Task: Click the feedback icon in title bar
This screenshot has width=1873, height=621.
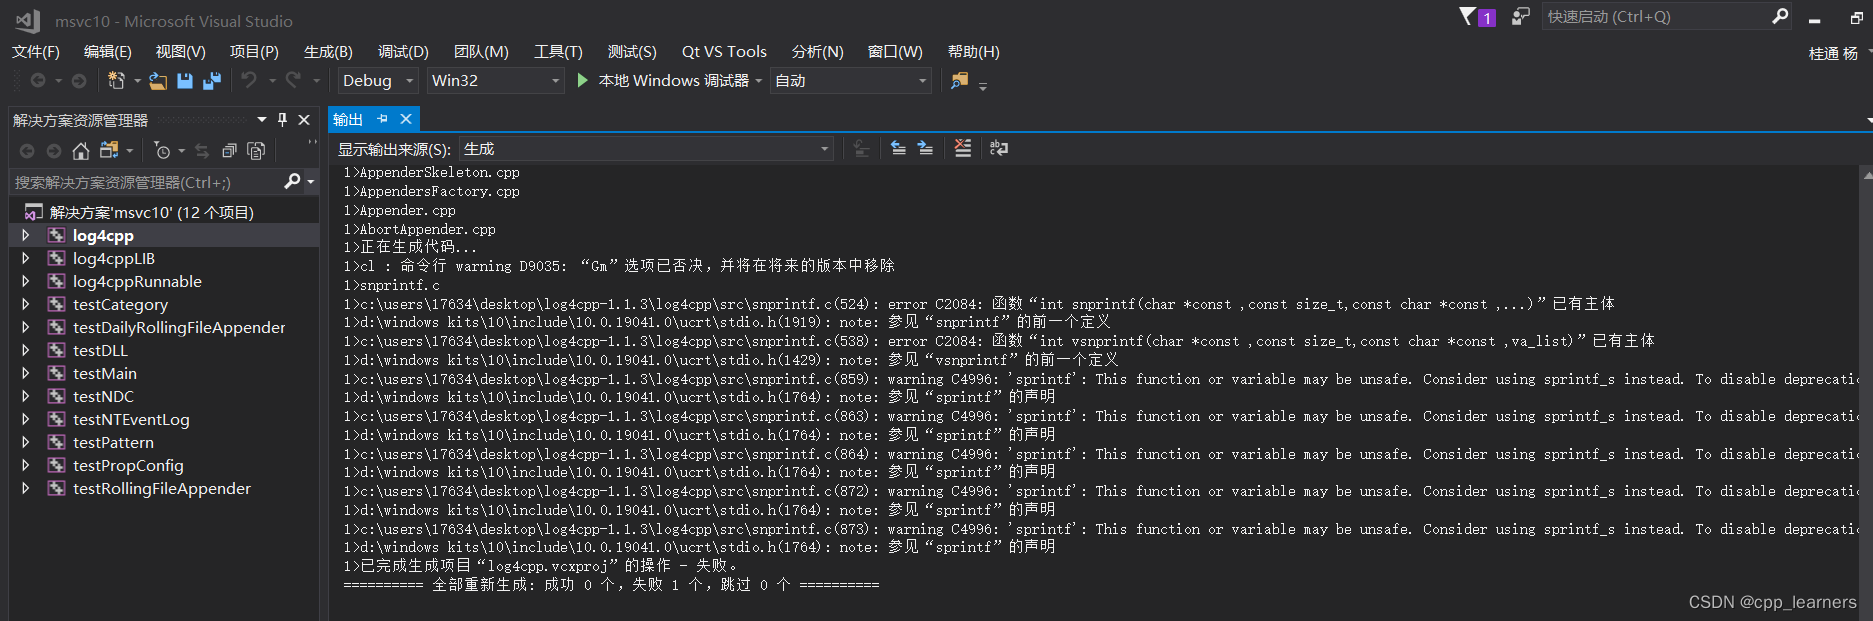Action: click(x=1520, y=17)
